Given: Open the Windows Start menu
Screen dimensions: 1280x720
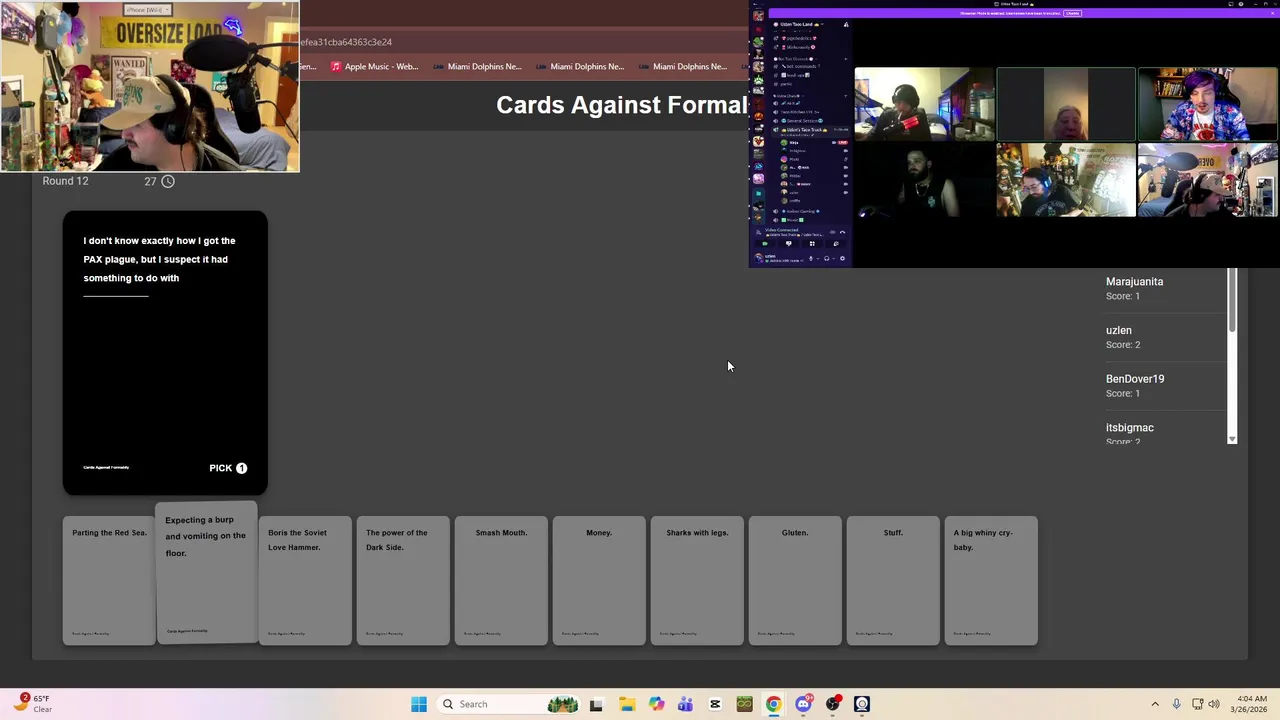Looking at the screenshot, I should [419, 704].
